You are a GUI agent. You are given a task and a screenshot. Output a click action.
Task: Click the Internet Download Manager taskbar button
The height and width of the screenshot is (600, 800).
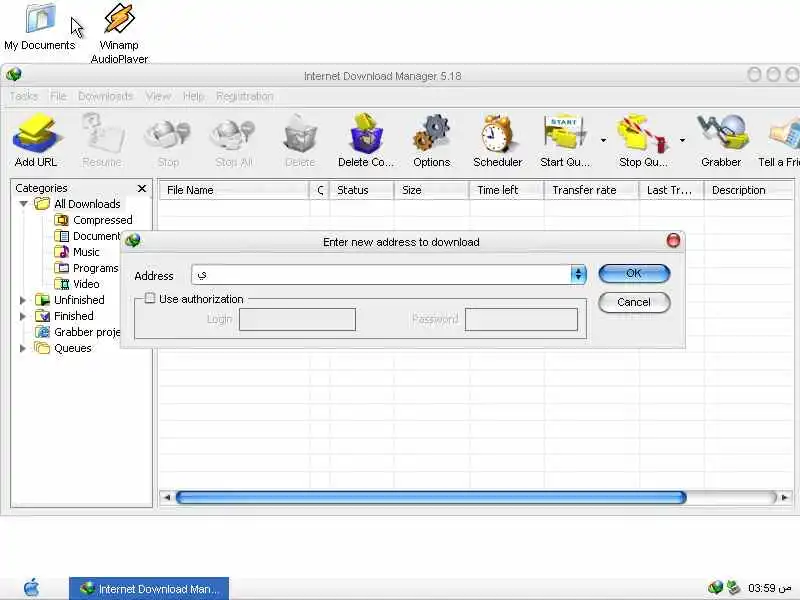pos(149,589)
